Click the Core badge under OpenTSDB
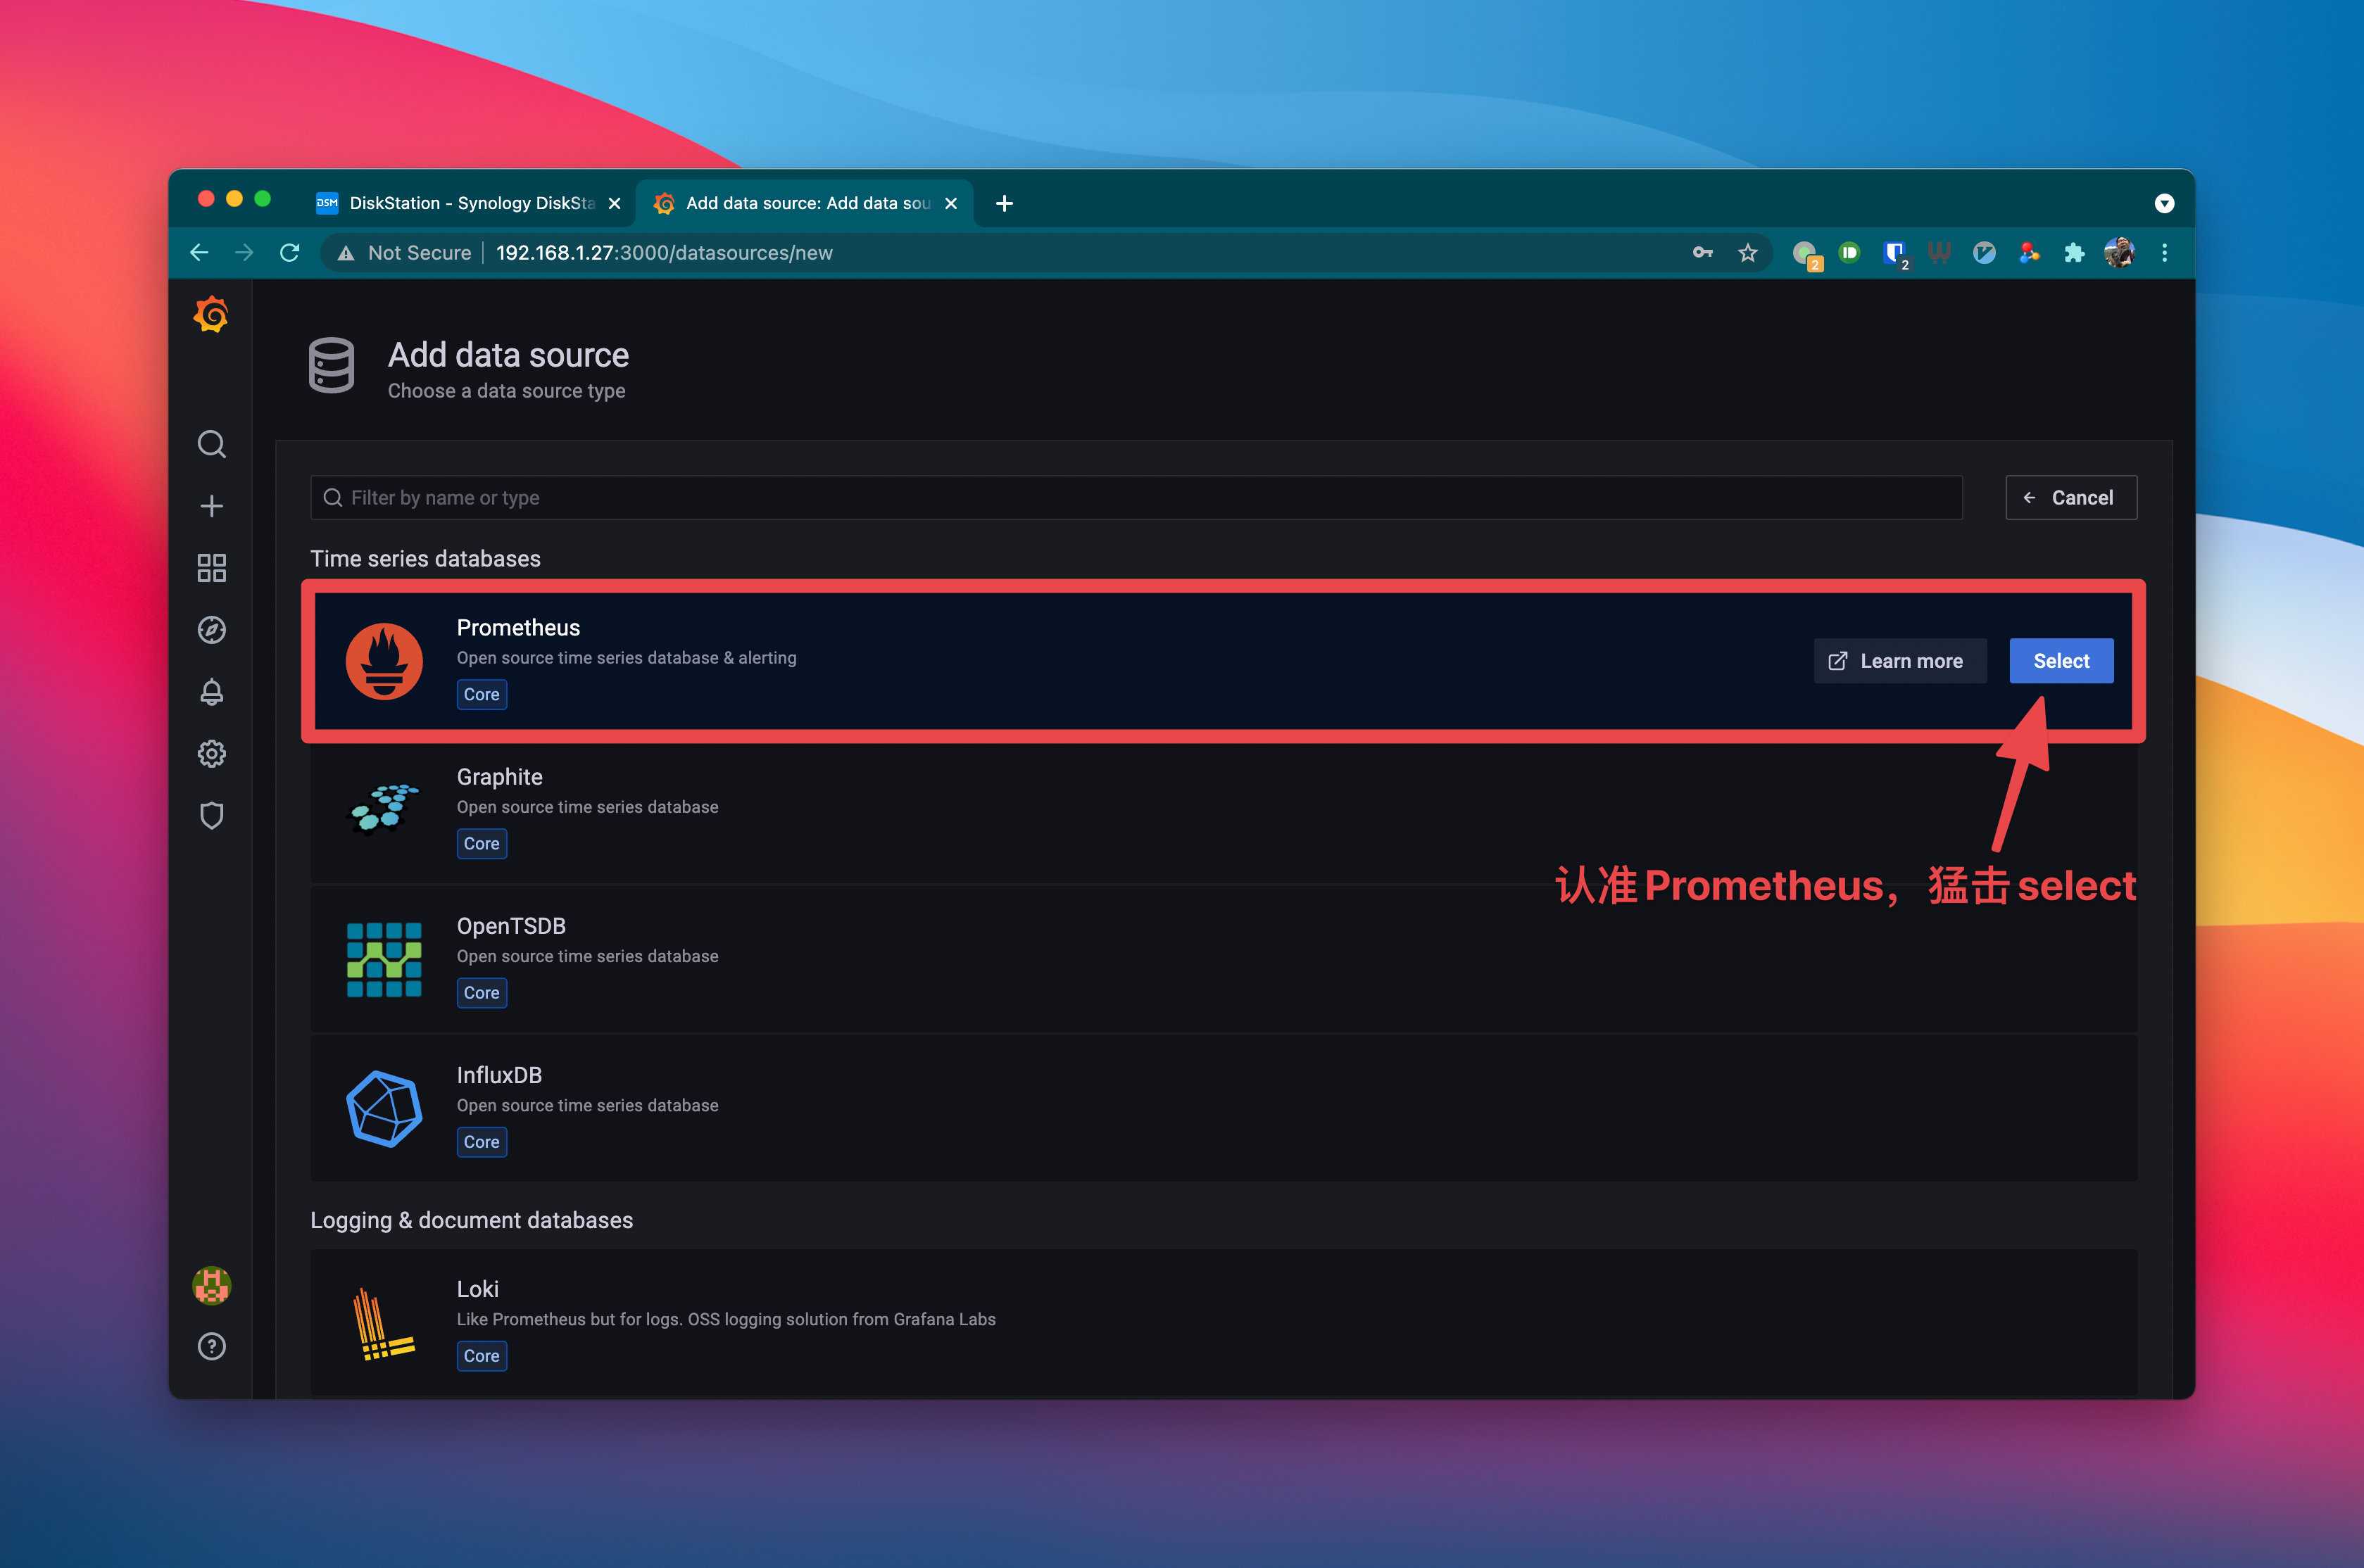The width and height of the screenshot is (2364, 1568). point(481,993)
